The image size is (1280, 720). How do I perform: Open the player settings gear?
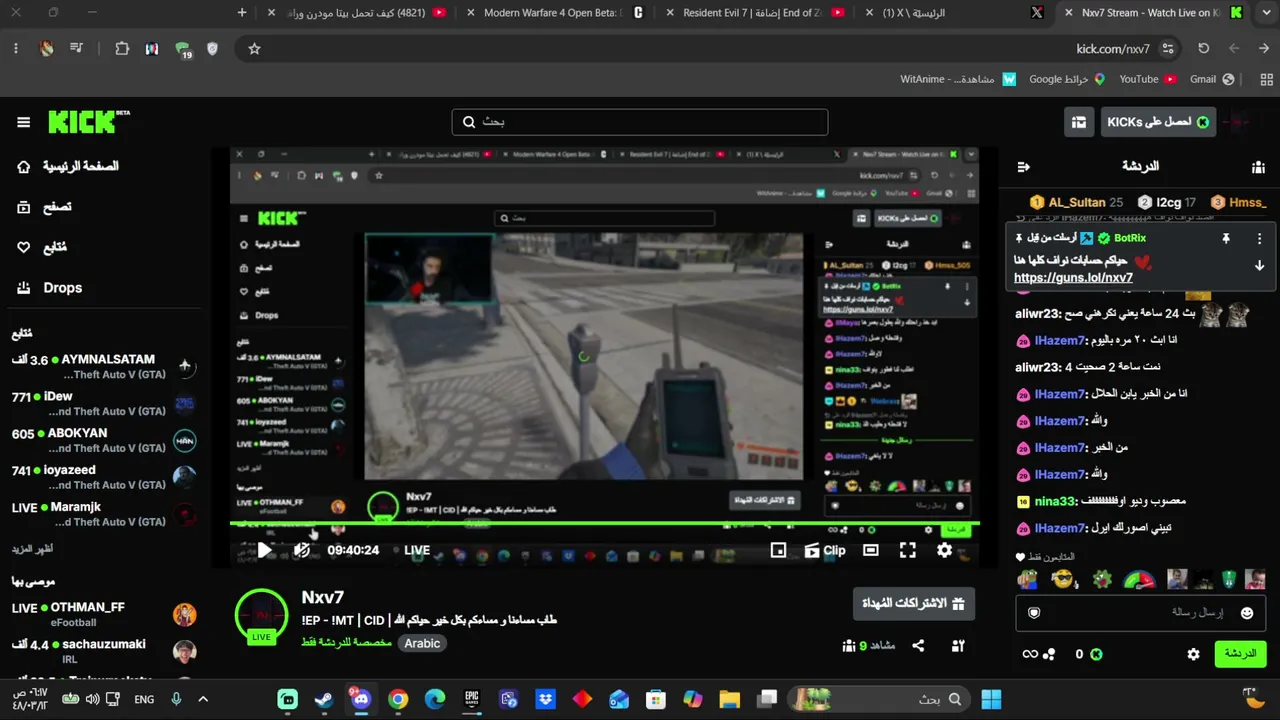click(944, 550)
